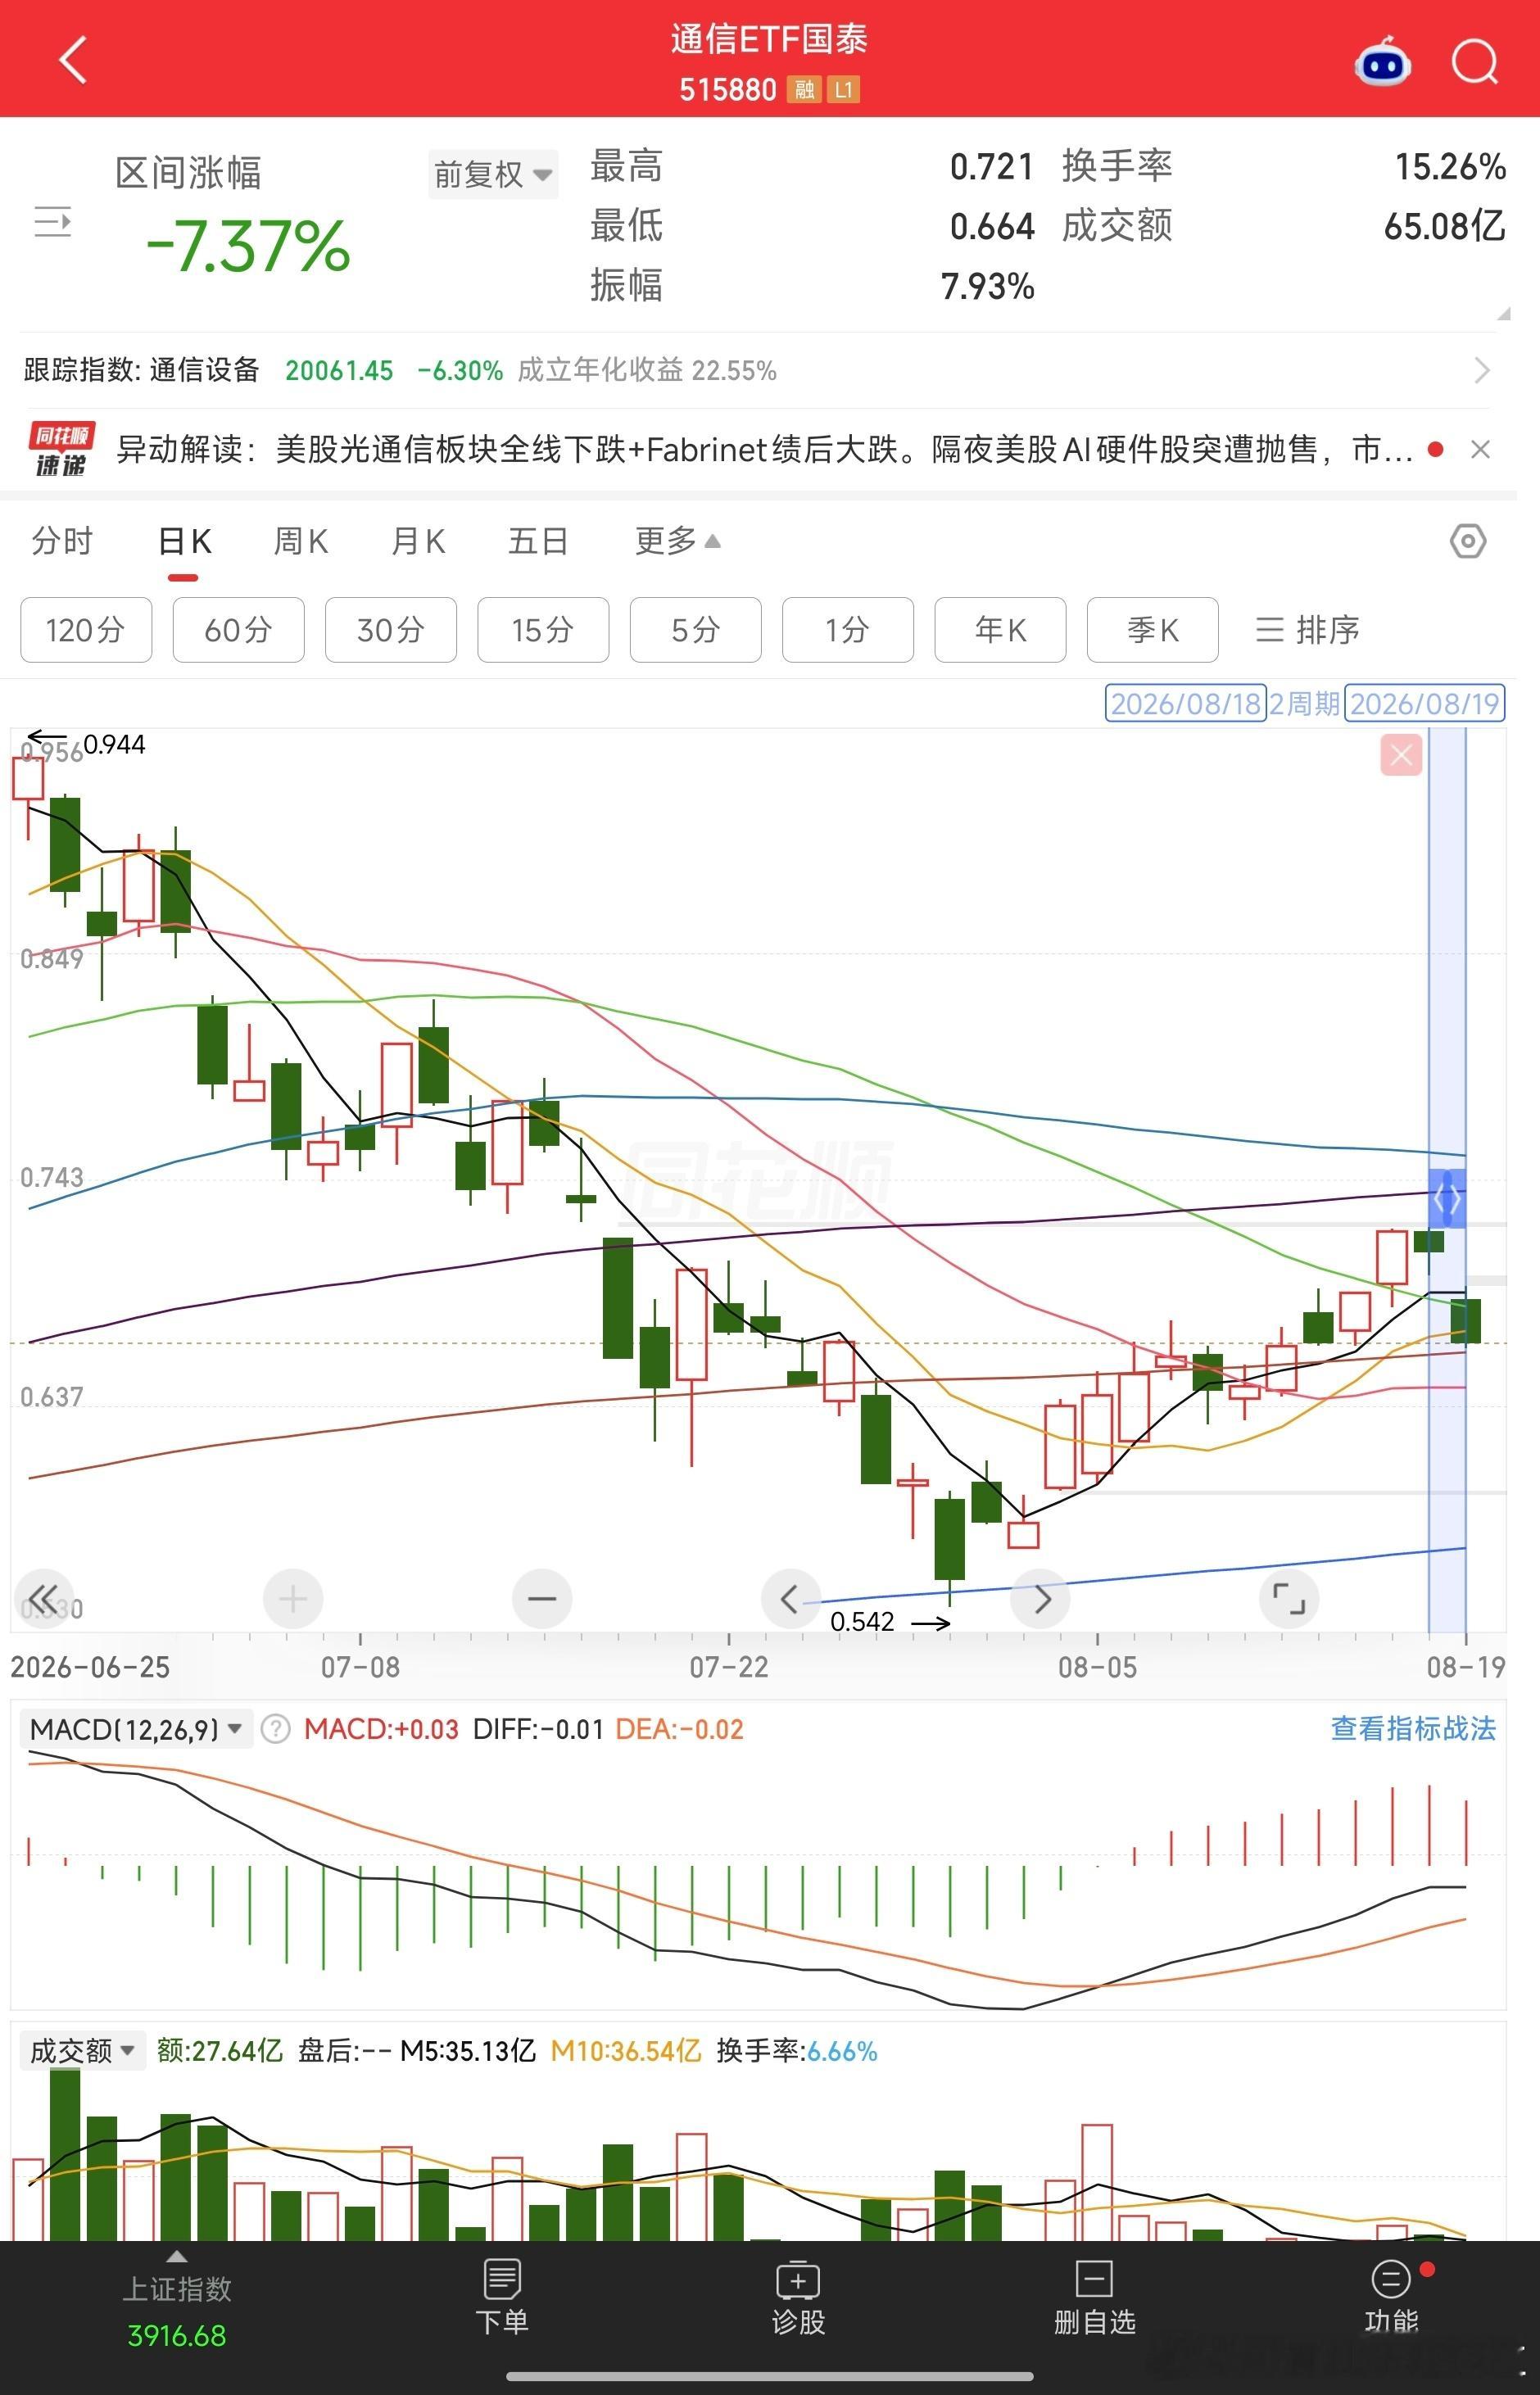
Task: Dismiss the news alert with X
Action: click(1481, 450)
